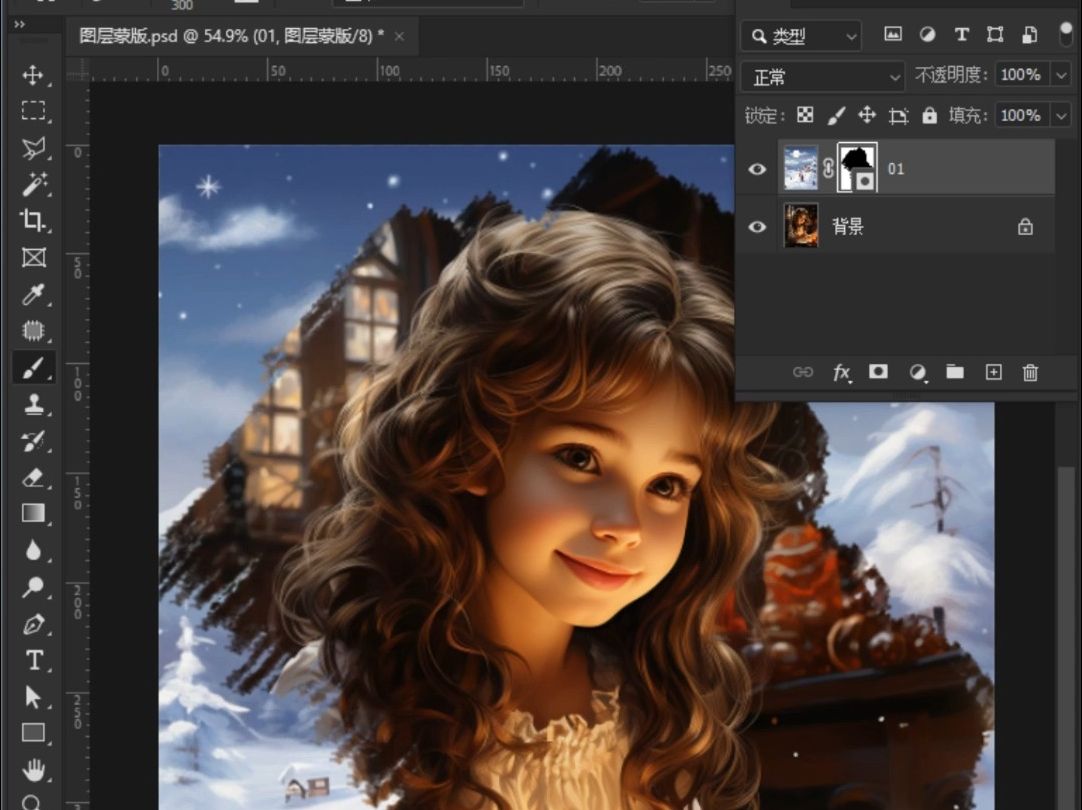Viewport: 1082px width, 810px height.
Task: Select the Pen tool
Action: [x=32, y=624]
